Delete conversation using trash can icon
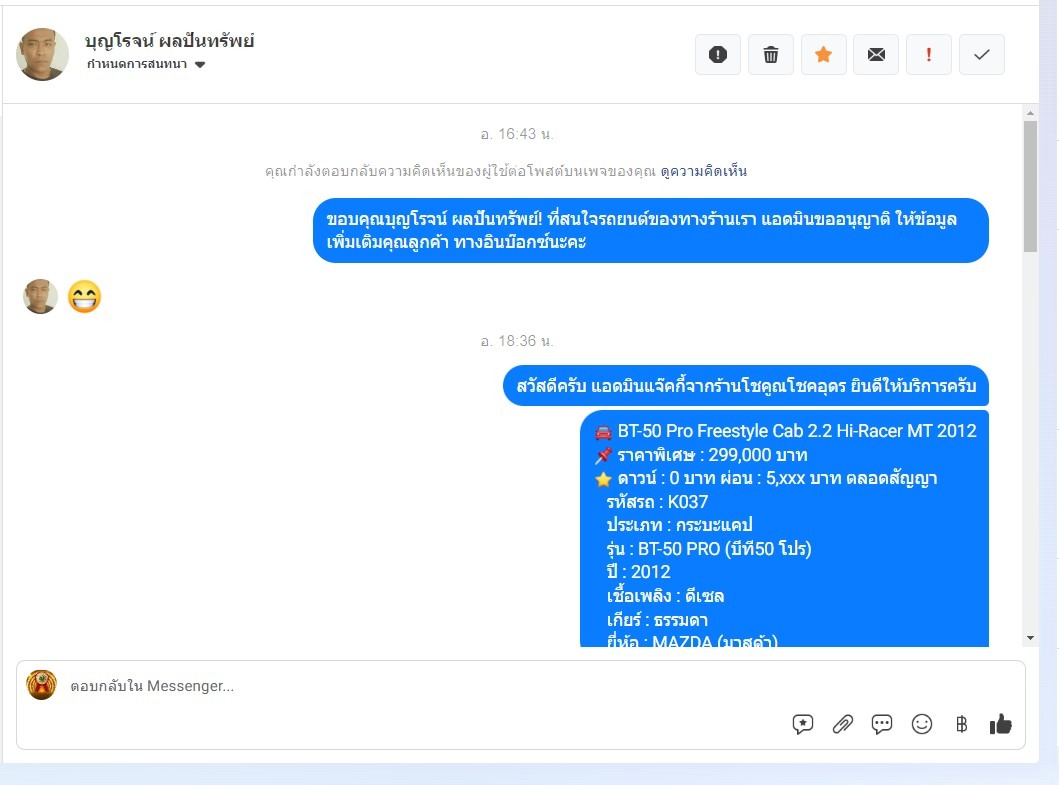This screenshot has height=785, width=1059. [x=771, y=55]
